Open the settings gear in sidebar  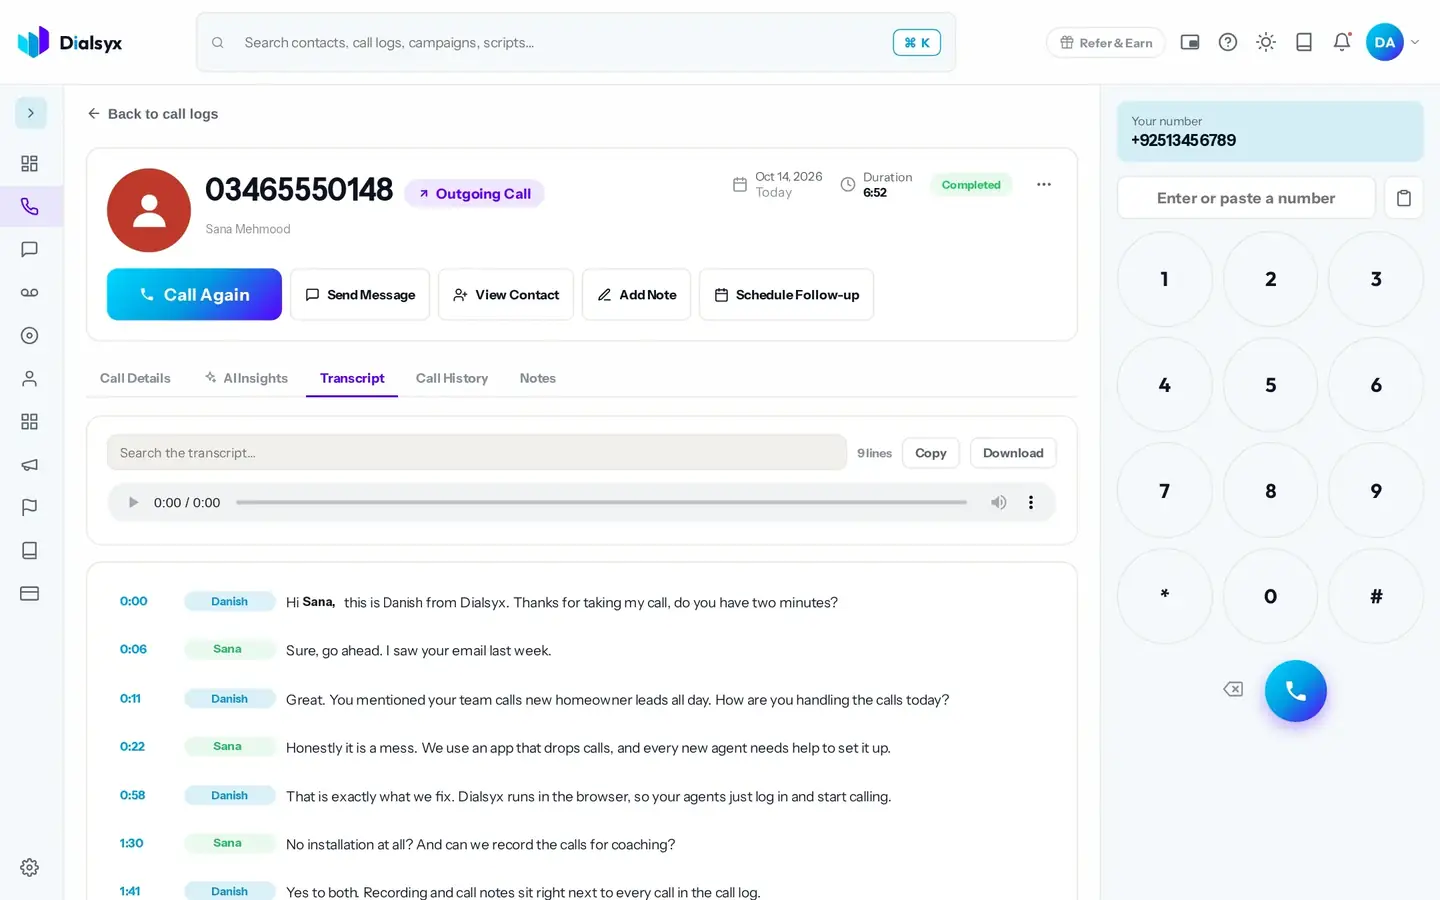pyautogui.click(x=30, y=867)
